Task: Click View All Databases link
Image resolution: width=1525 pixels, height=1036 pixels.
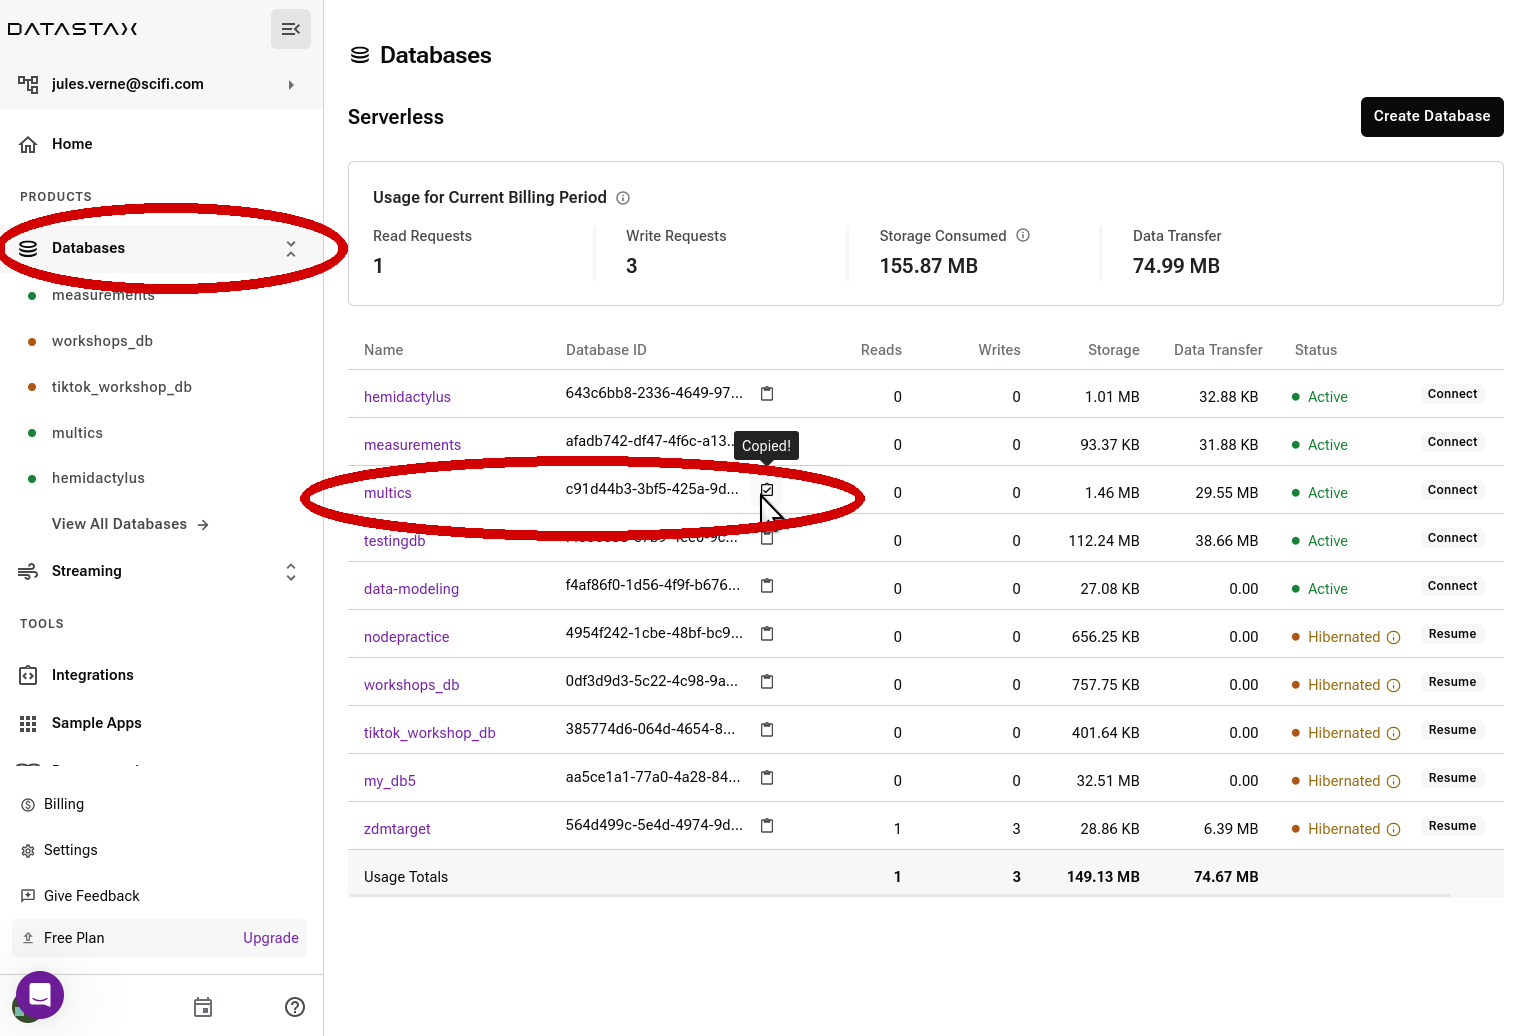Action: pyautogui.click(x=130, y=524)
